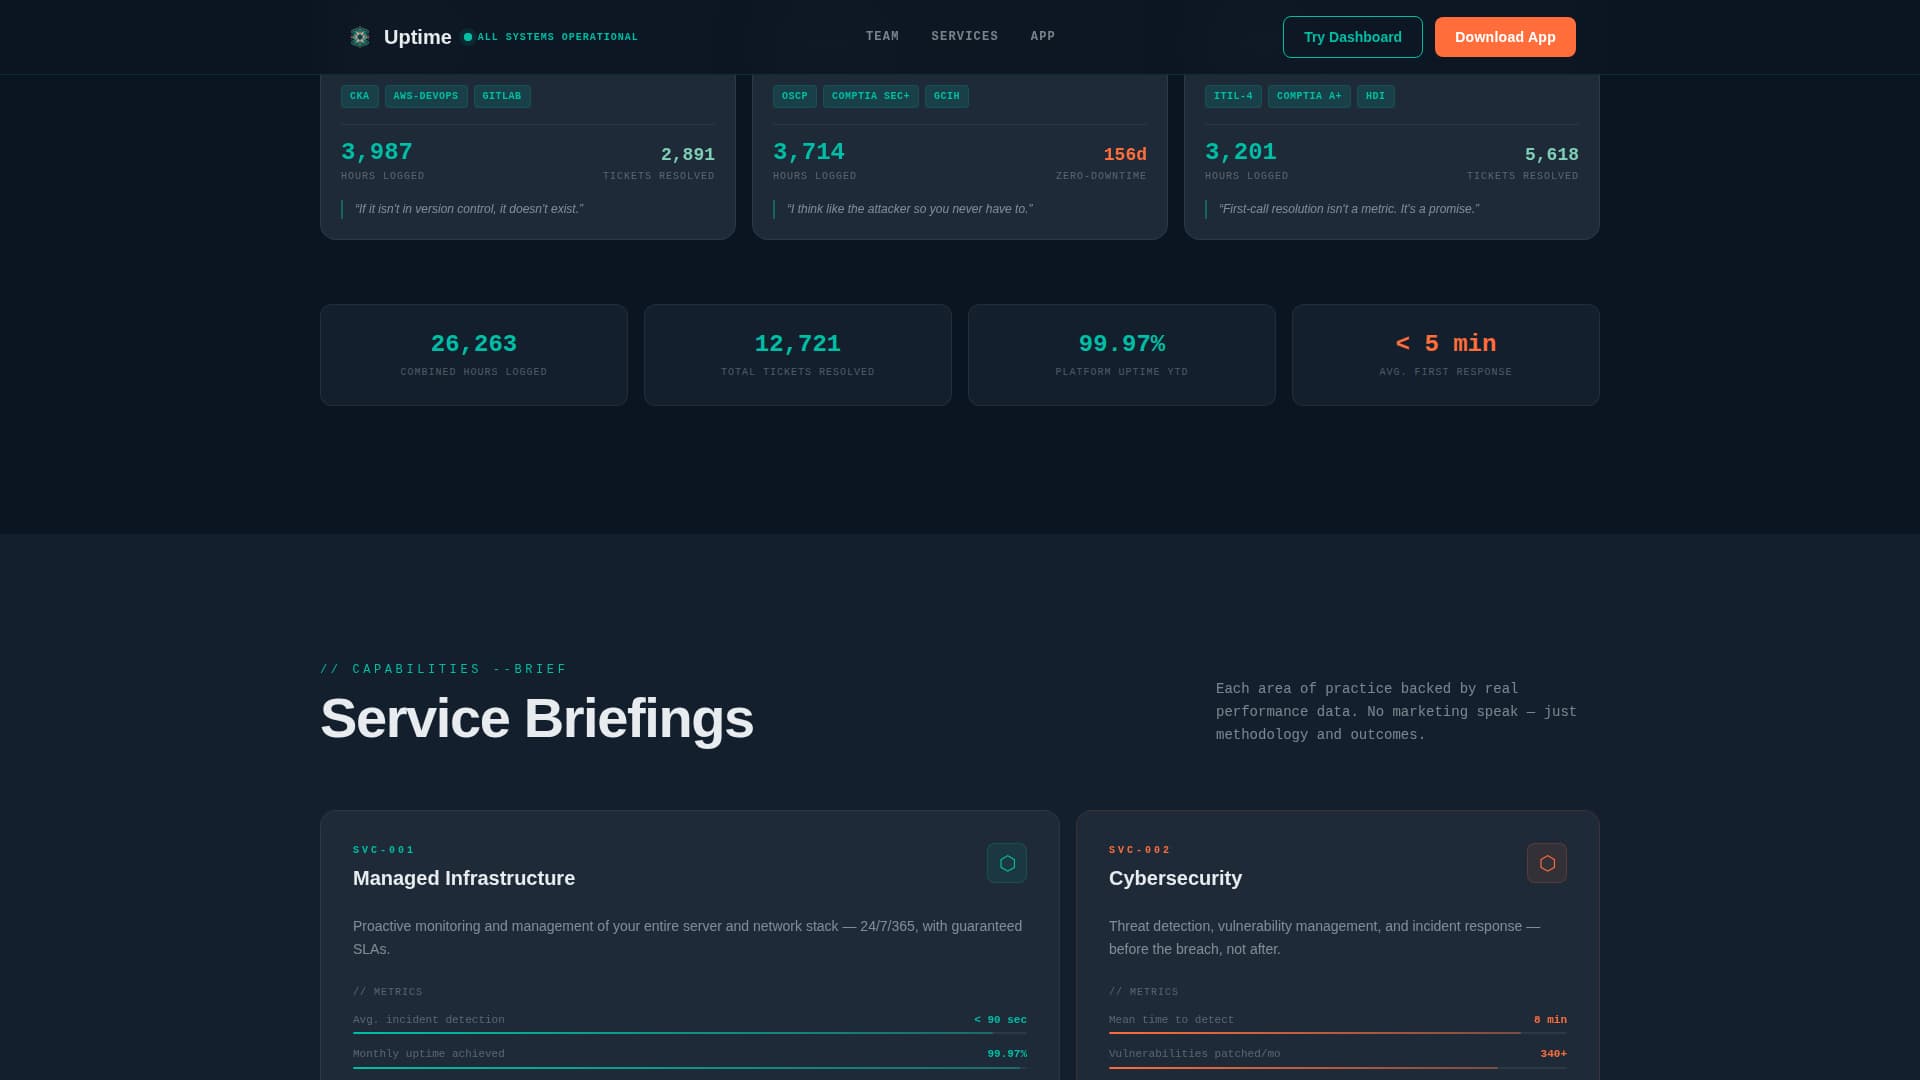This screenshot has height=1080, width=1920.
Task: Select the OSCP certification badge
Action: [x=794, y=96]
